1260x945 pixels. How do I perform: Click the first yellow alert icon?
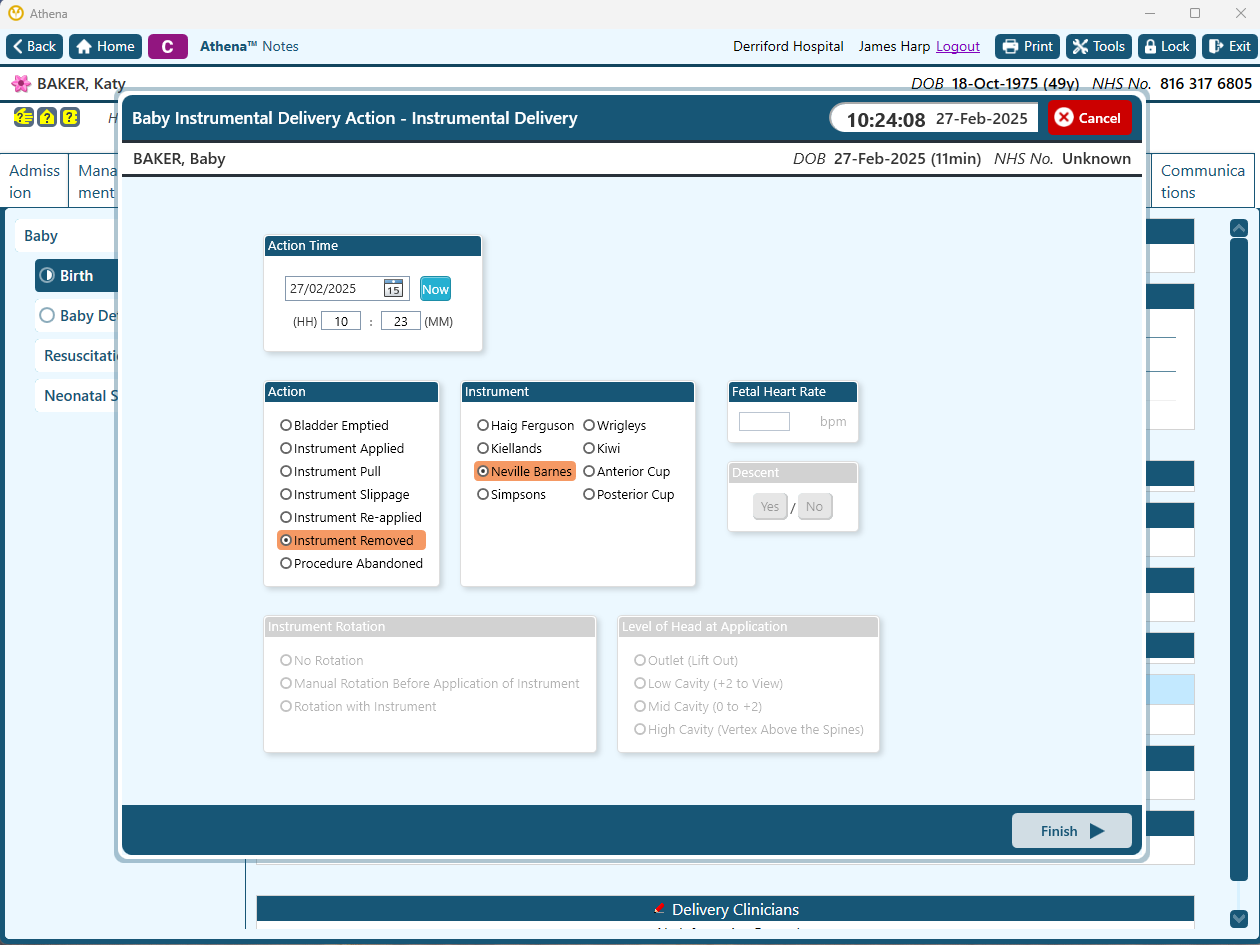point(22,117)
